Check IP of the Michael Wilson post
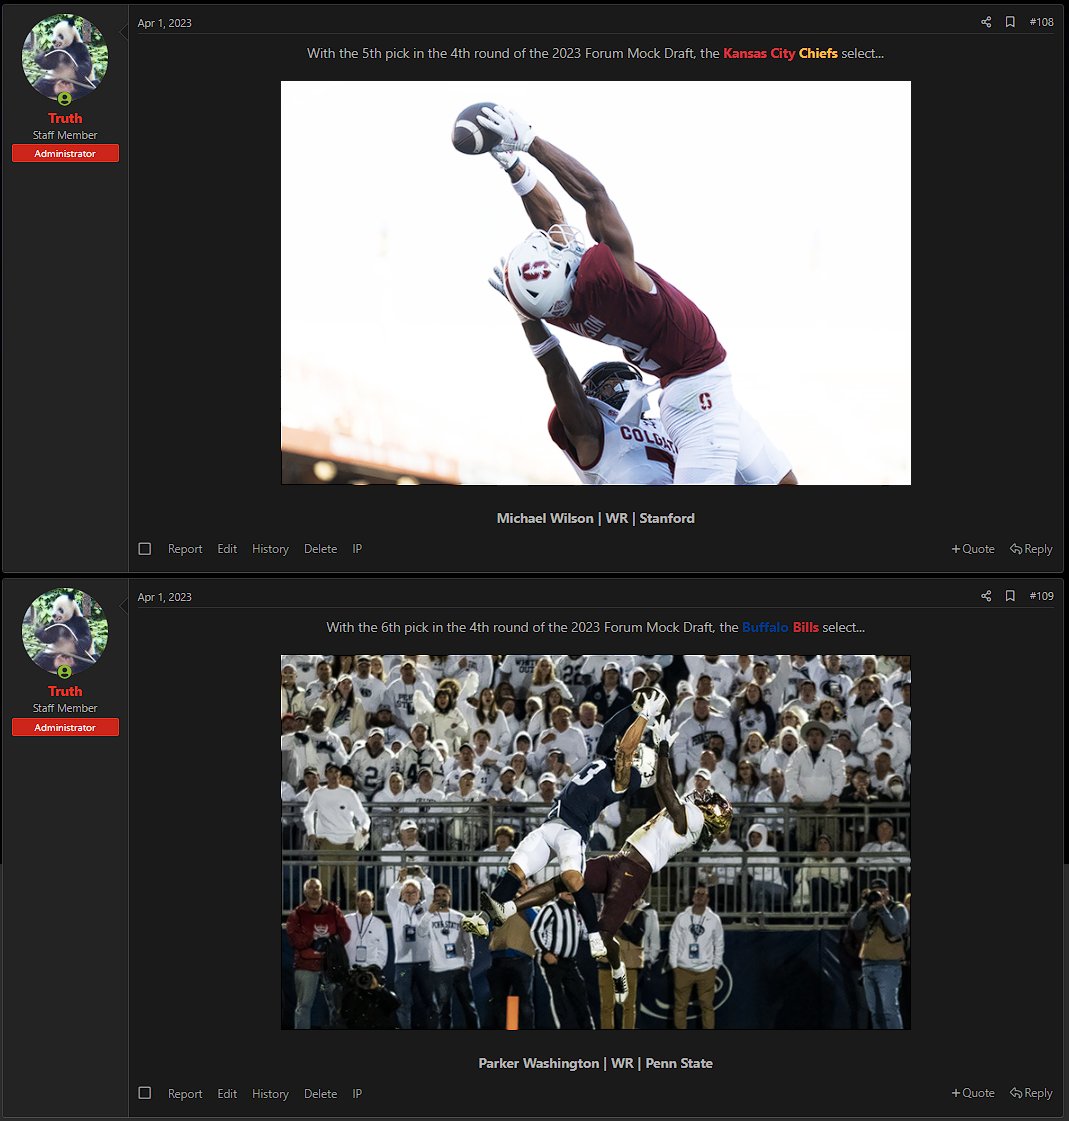The image size is (1069, 1121). [x=357, y=548]
